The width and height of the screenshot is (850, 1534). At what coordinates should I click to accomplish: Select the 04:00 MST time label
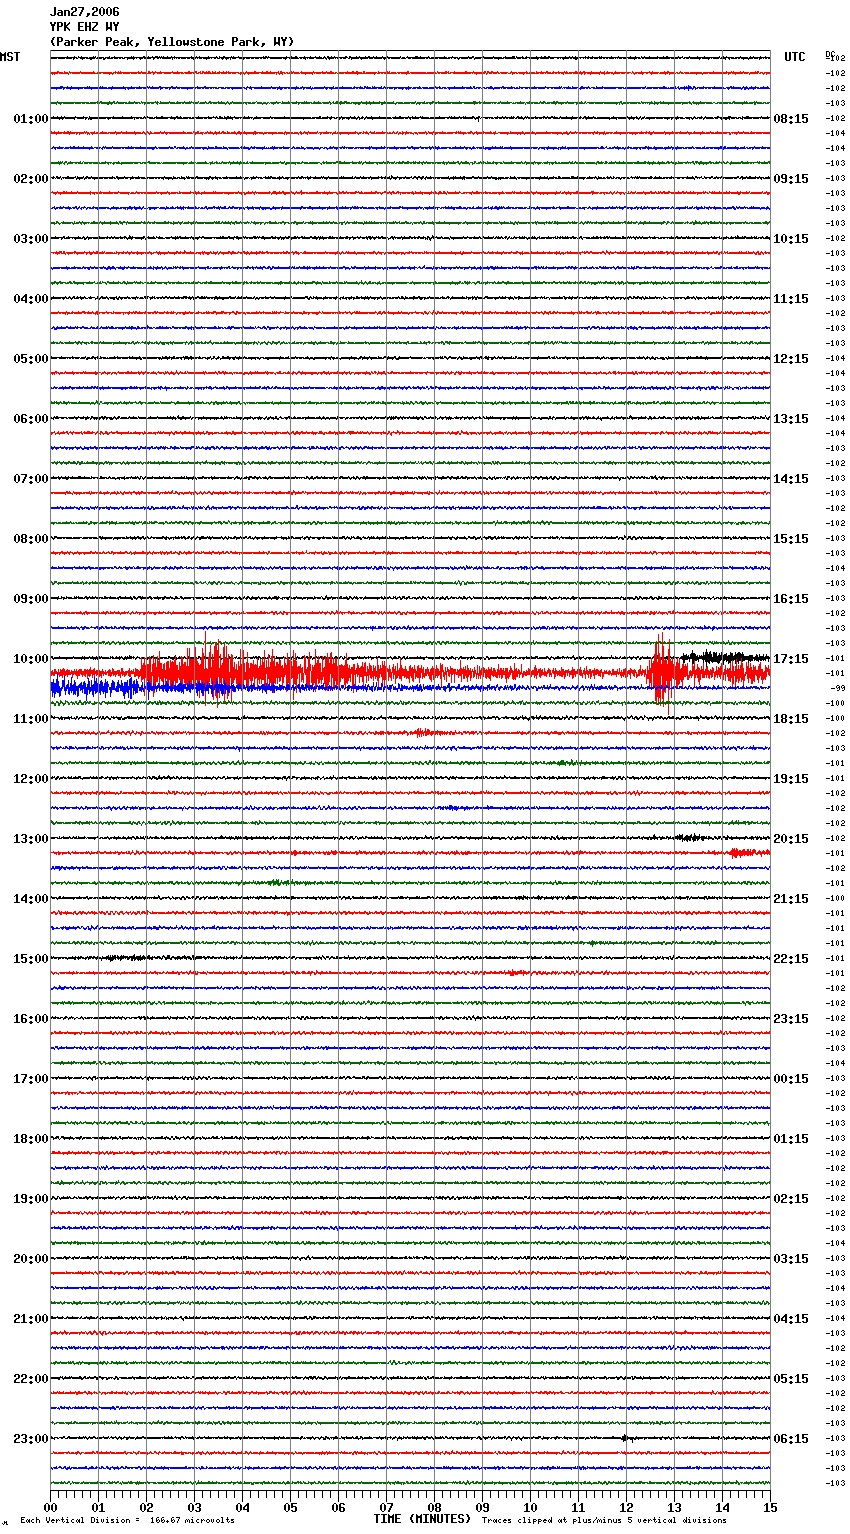(31, 299)
